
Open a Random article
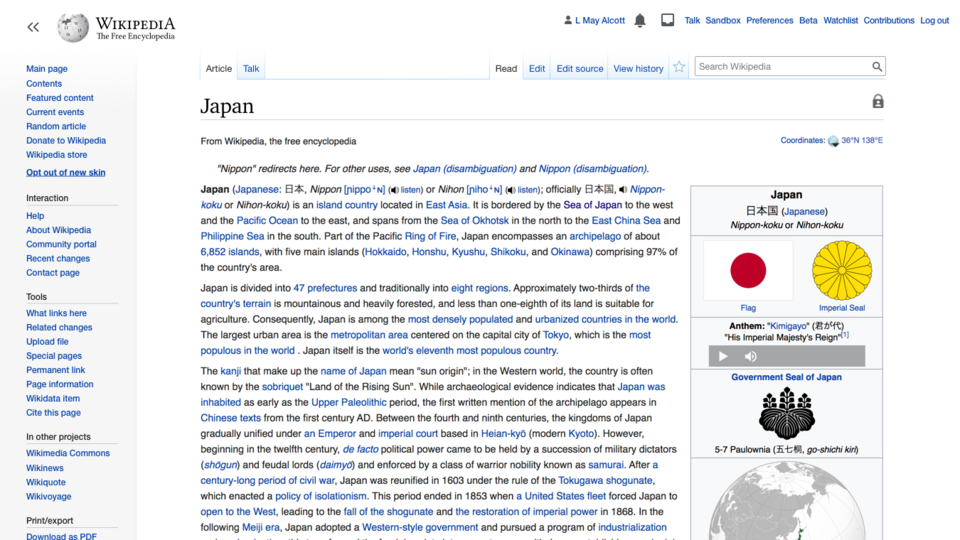pyautogui.click(x=56, y=126)
